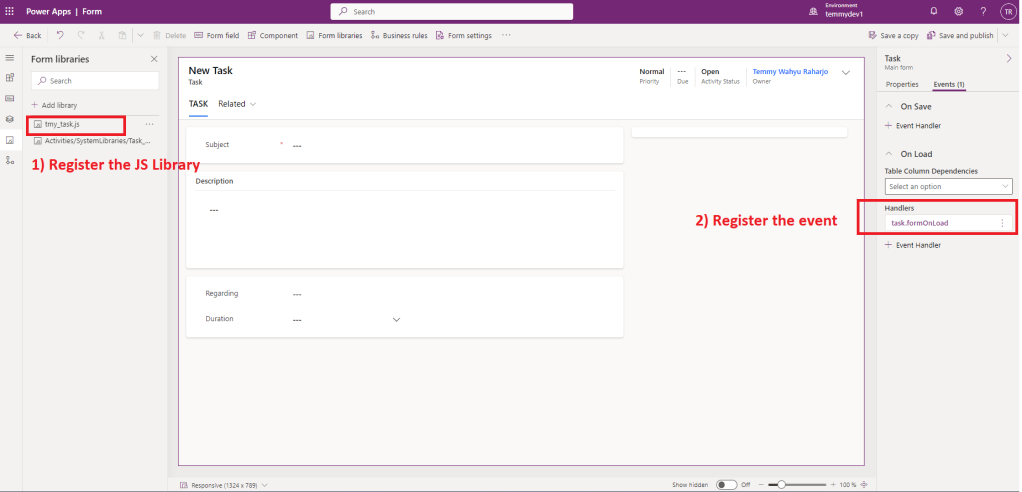Open the Table columns icon in left rail
This screenshot has height=492, width=1022.
[x=10, y=98]
